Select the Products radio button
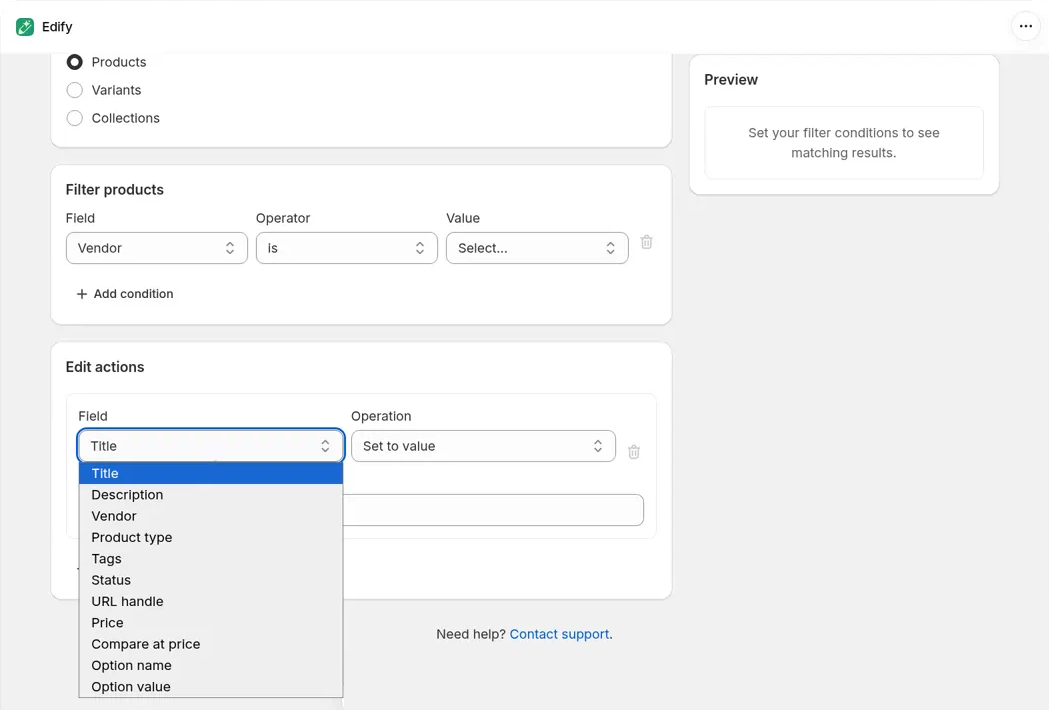1049x710 pixels. tap(74, 62)
